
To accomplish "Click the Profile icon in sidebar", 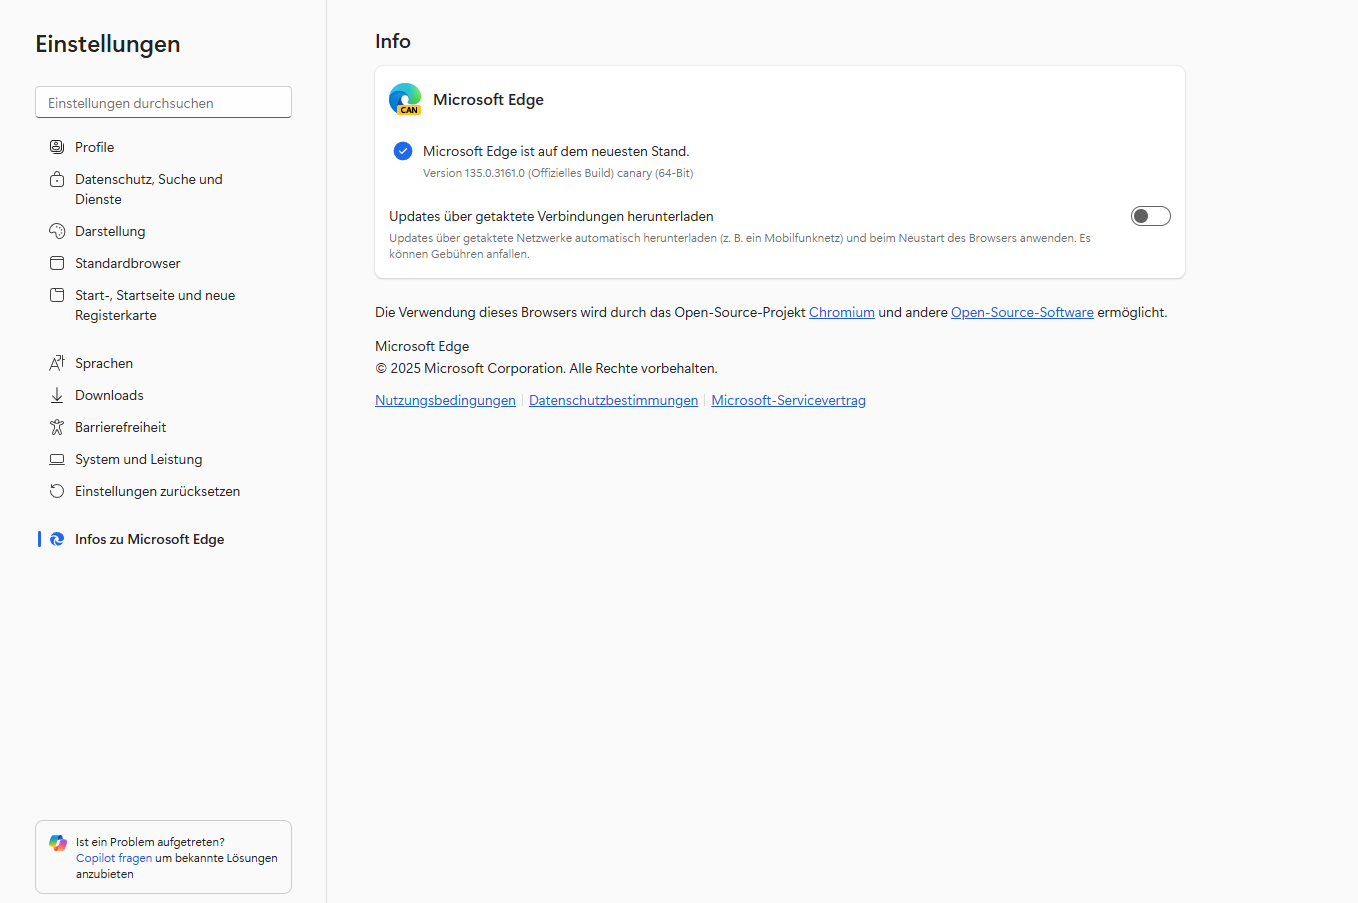I will pyautogui.click(x=57, y=147).
